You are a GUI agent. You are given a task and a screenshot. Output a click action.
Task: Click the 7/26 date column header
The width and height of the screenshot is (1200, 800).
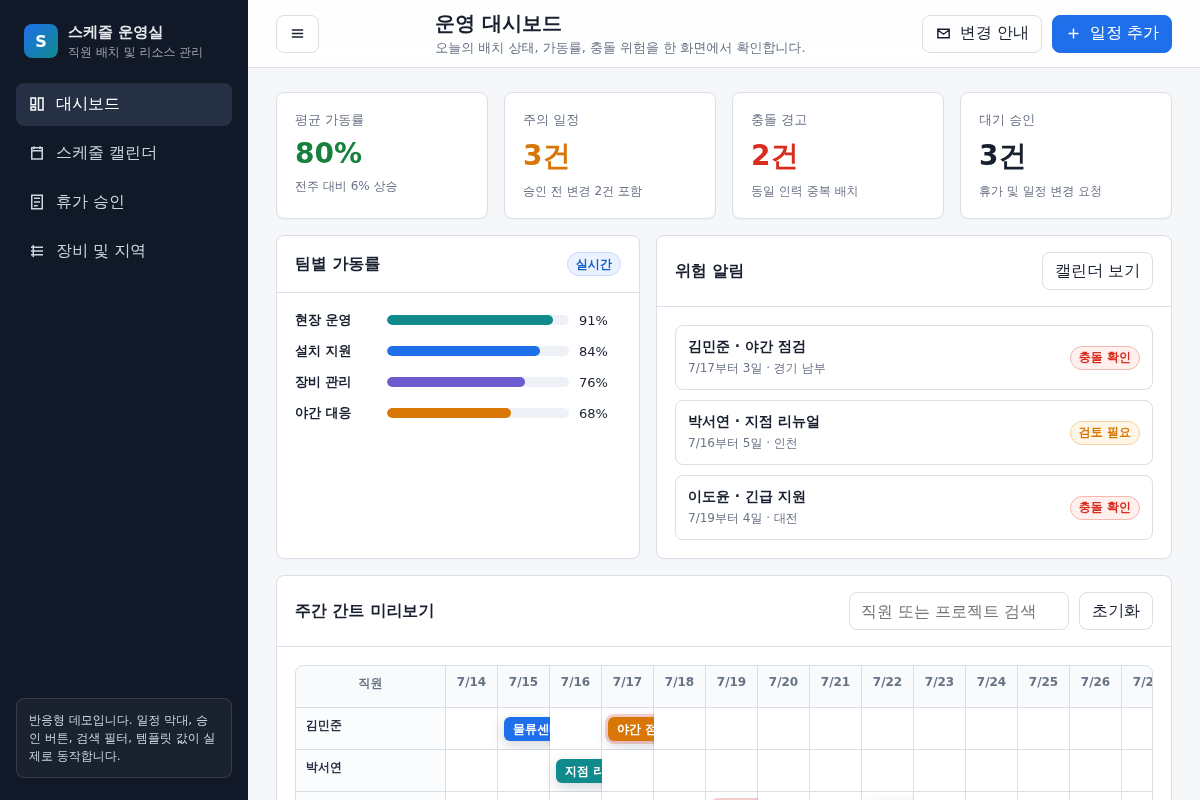point(1096,686)
